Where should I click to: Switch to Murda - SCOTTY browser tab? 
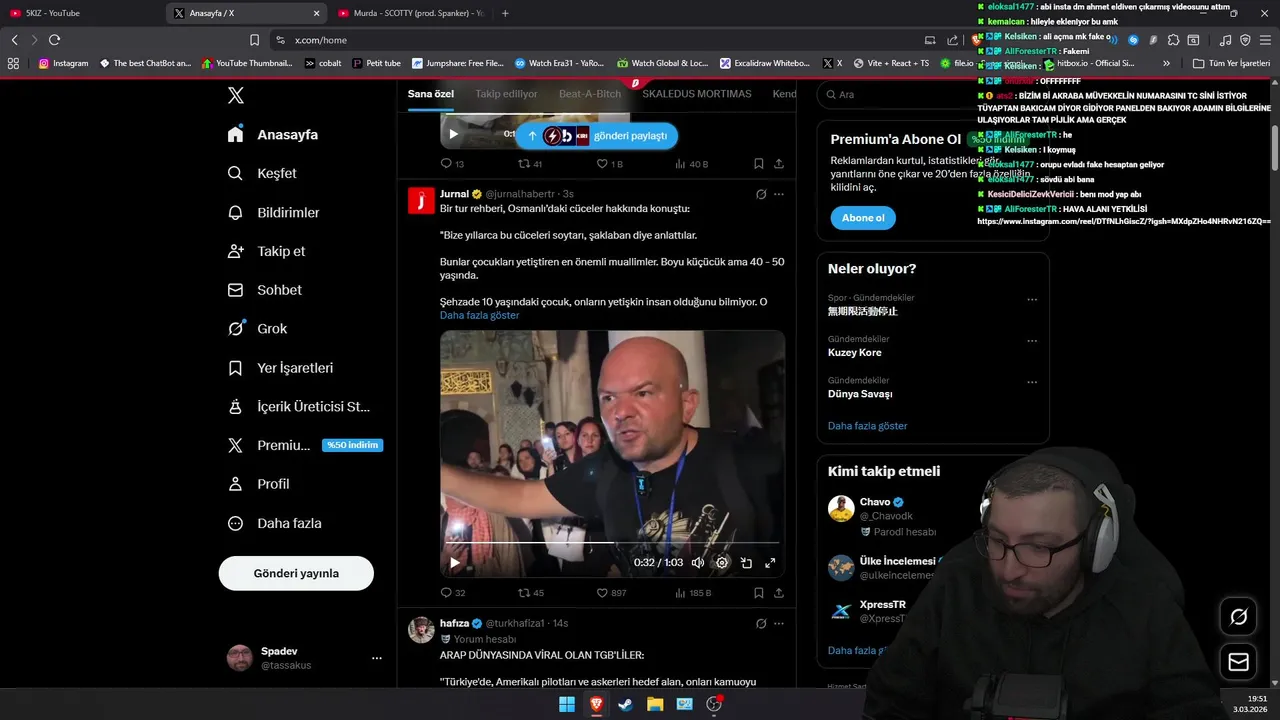click(x=410, y=13)
